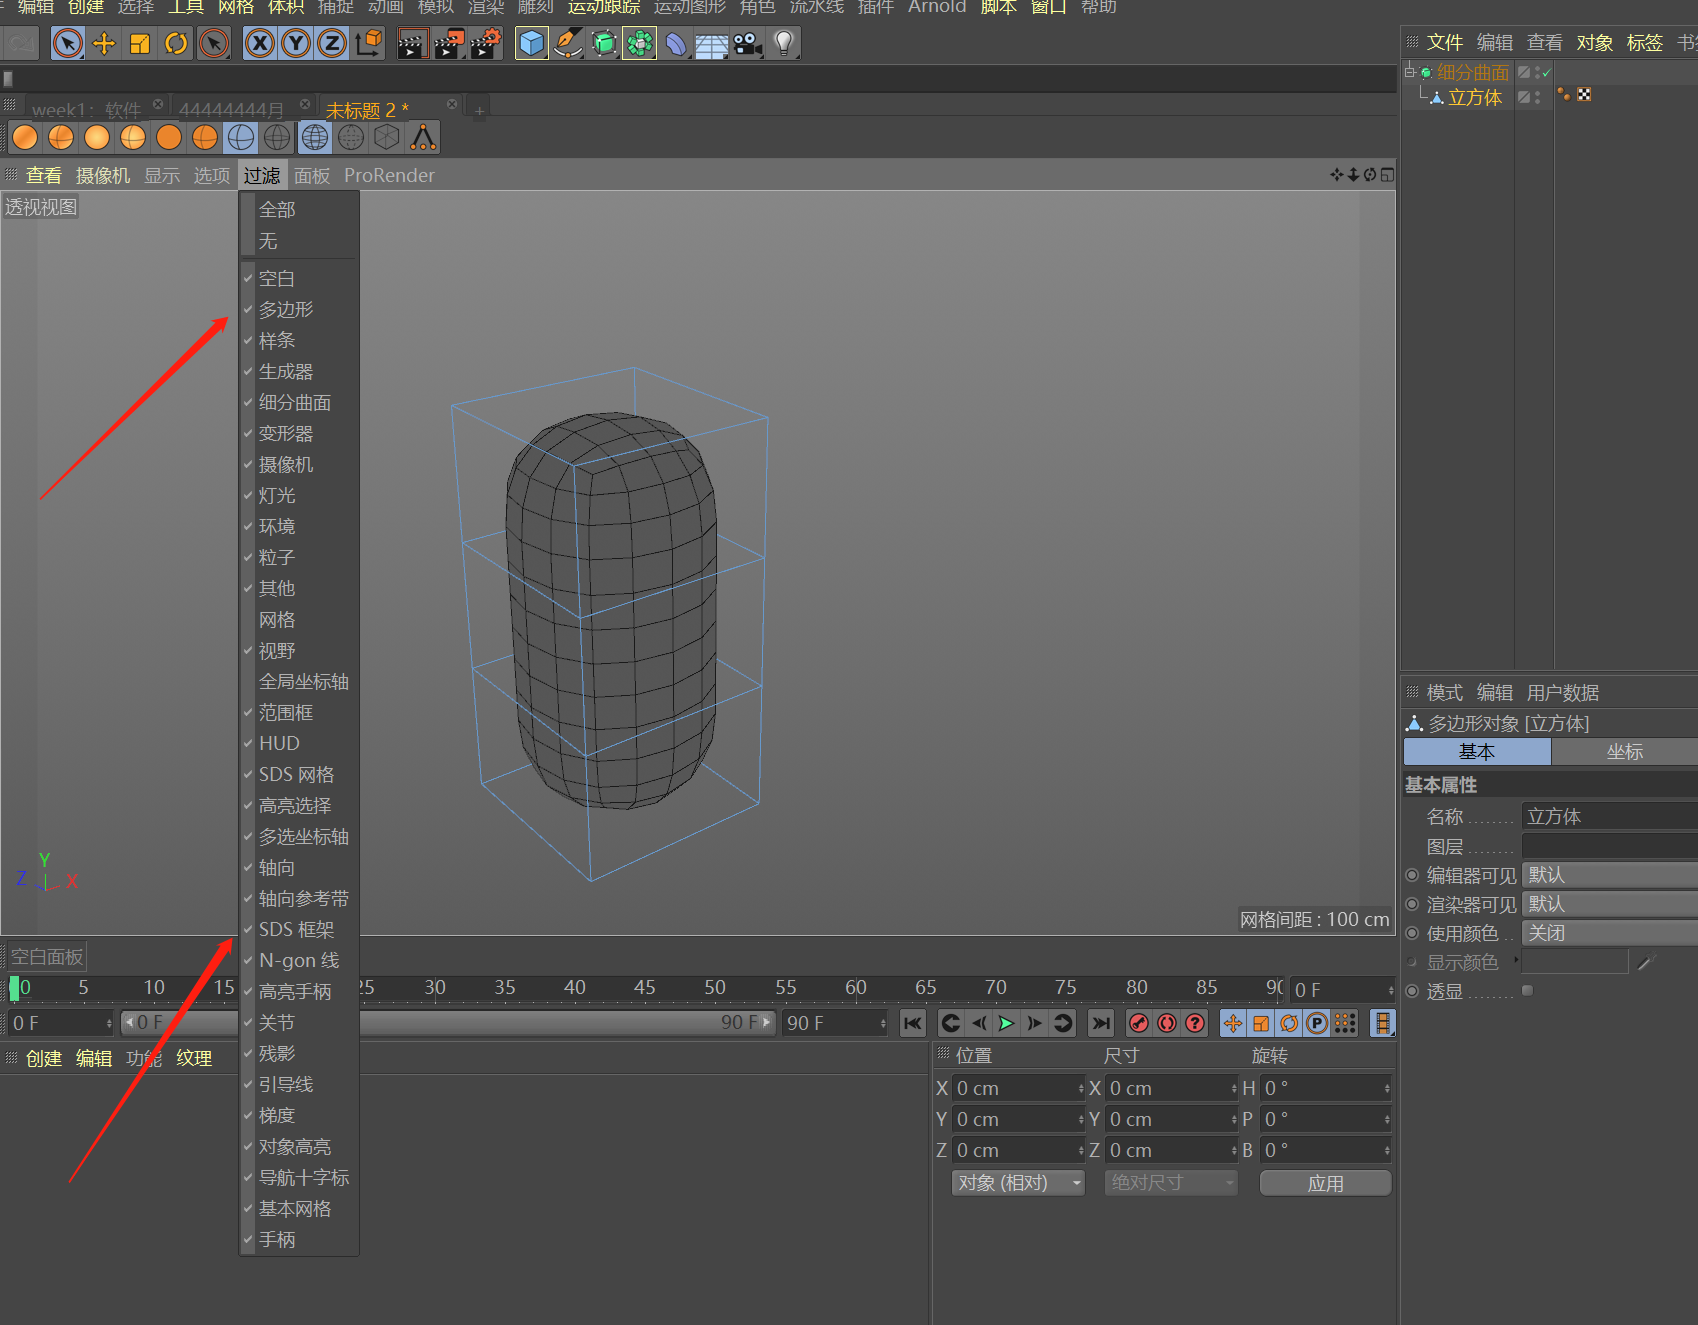Render view with first clapperboard icon
Screen dimensions: 1698x1325
click(x=412, y=43)
